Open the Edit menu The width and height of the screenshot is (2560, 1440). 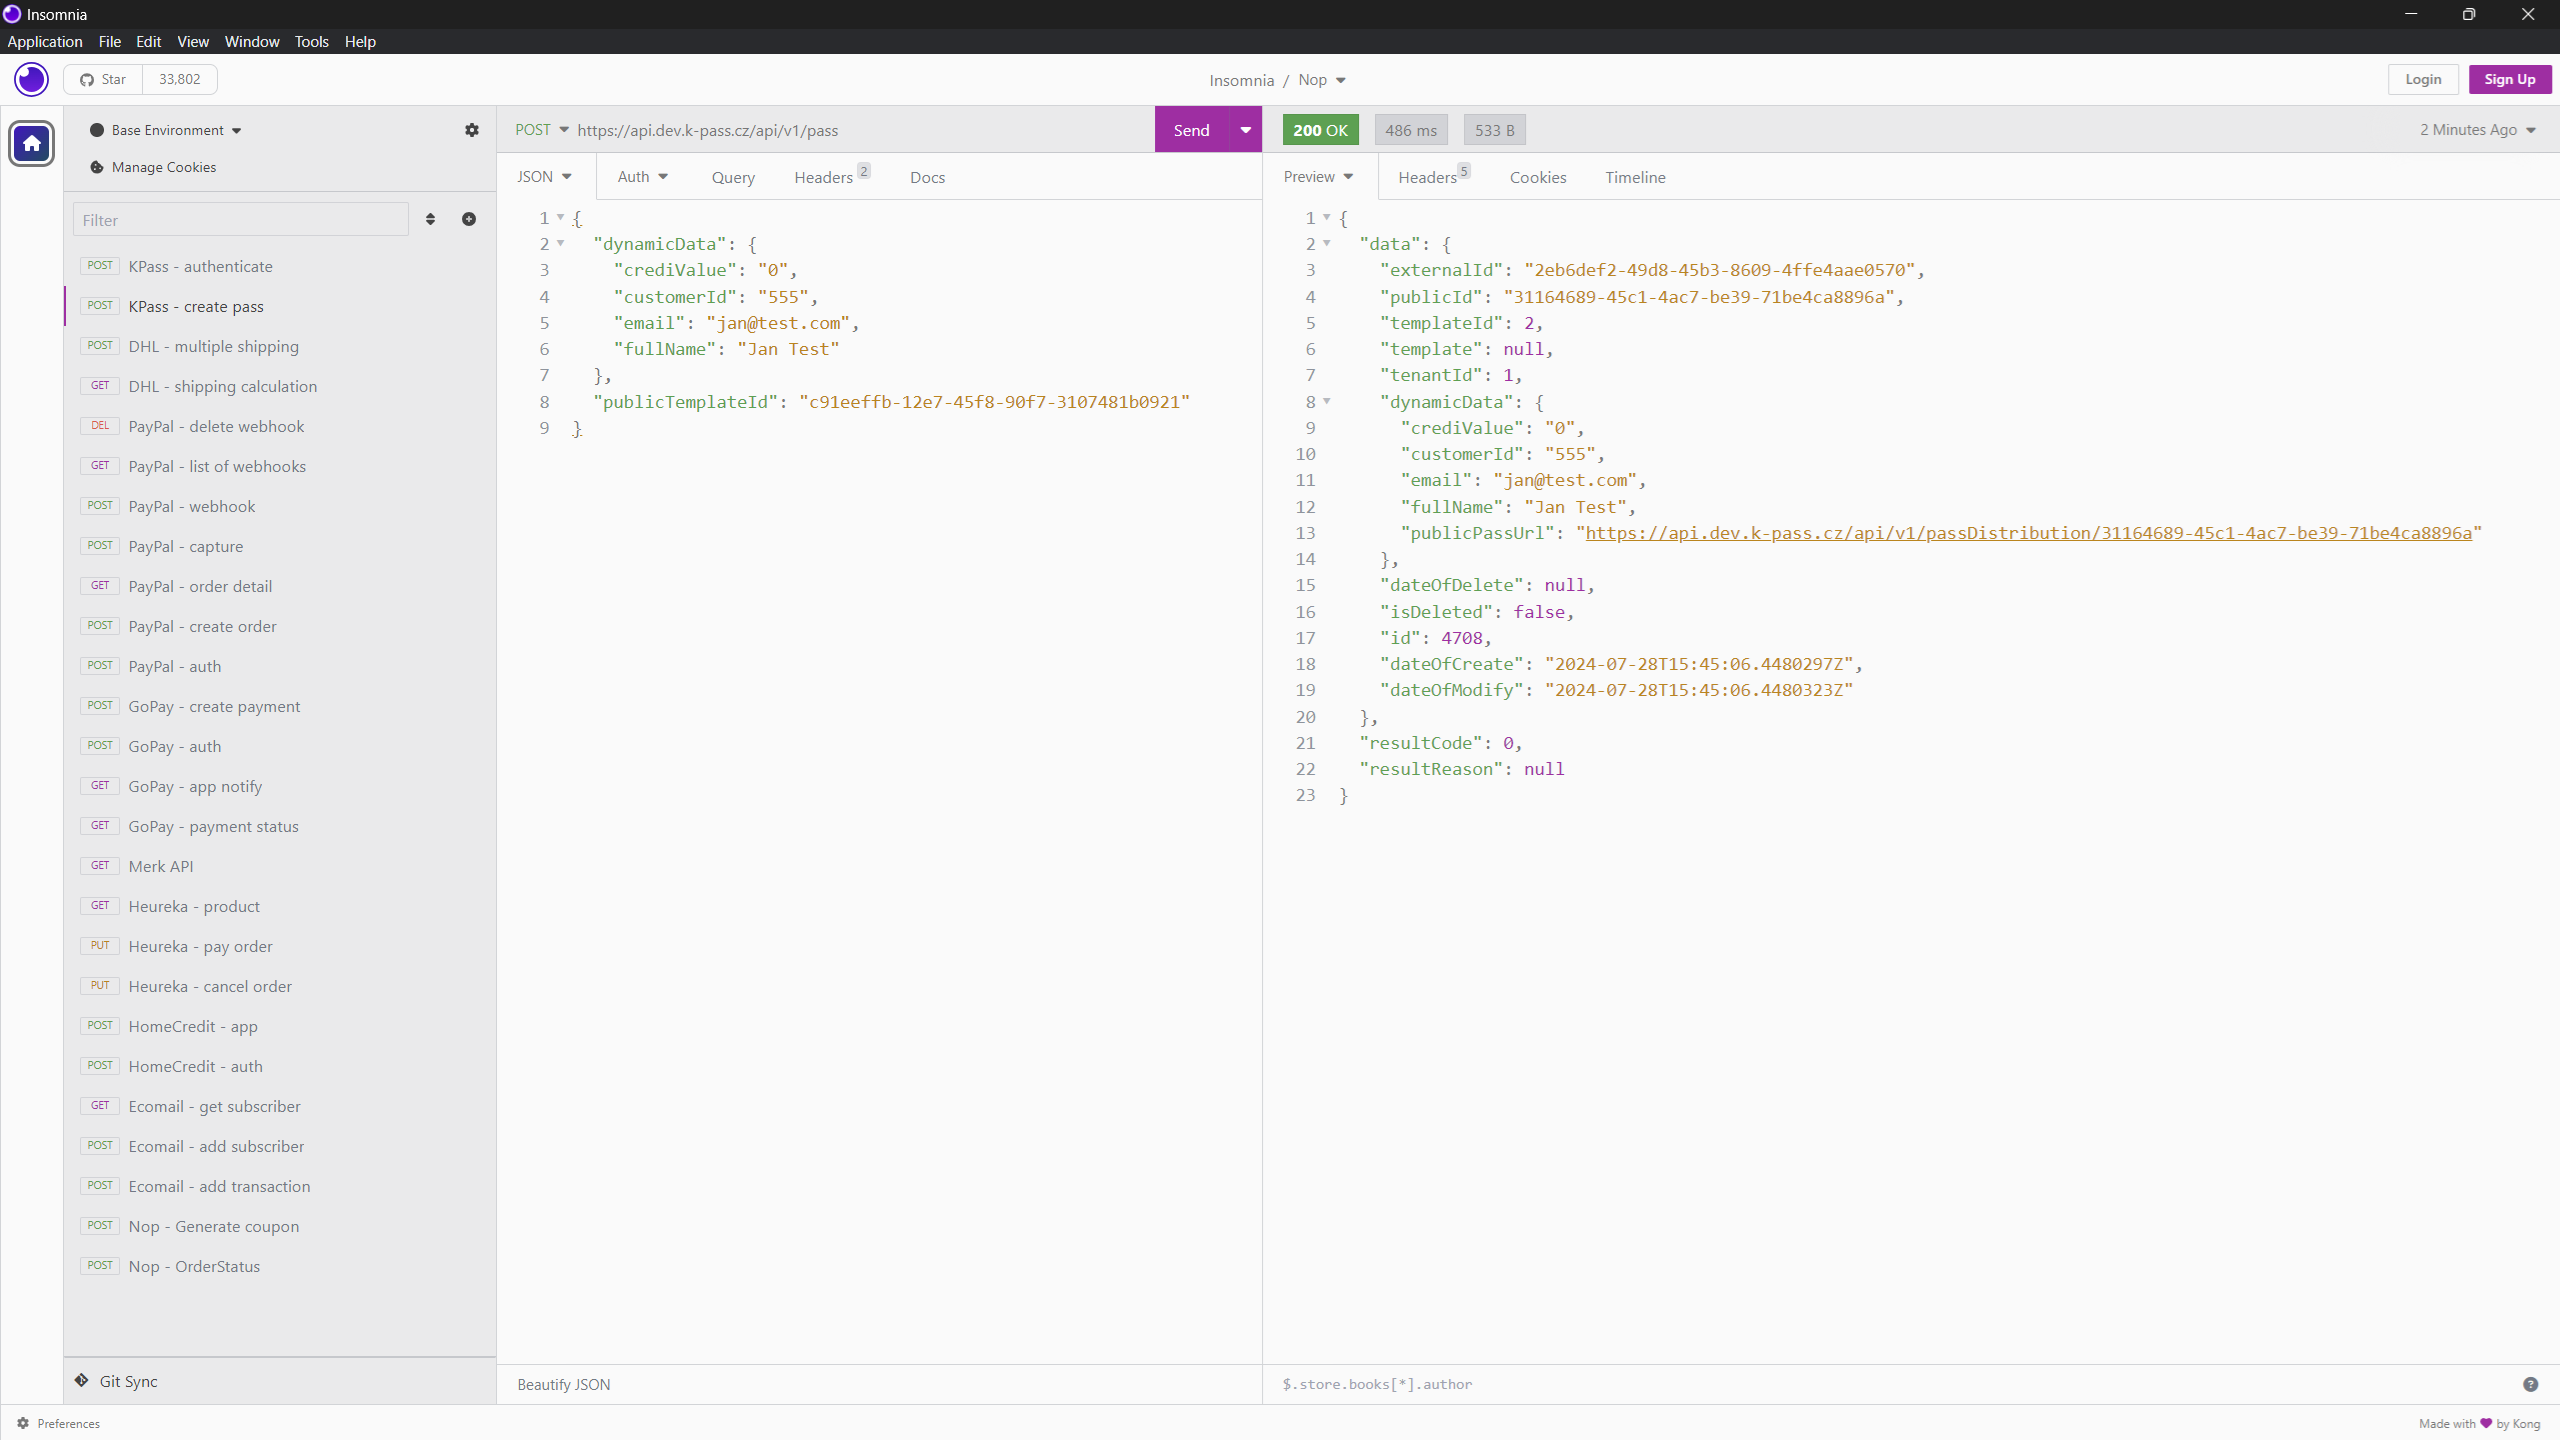click(x=148, y=41)
